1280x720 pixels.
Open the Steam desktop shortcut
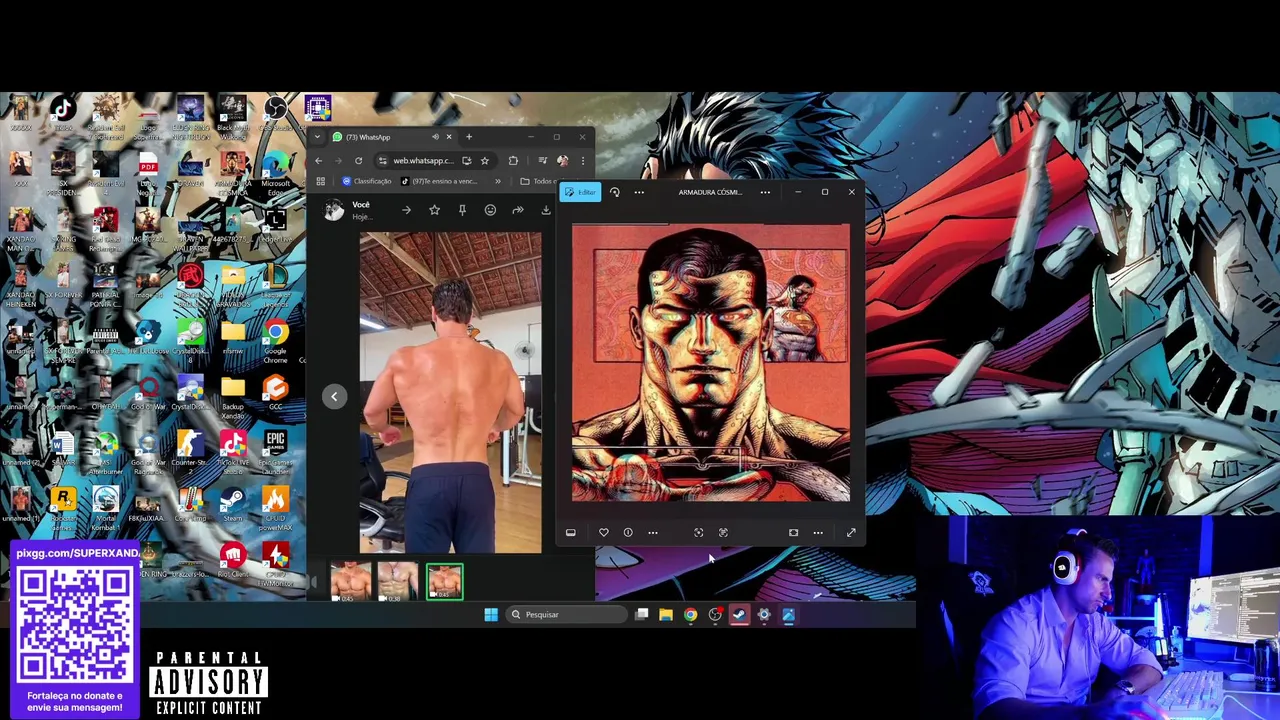pyautogui.click(x=233, y=504)
